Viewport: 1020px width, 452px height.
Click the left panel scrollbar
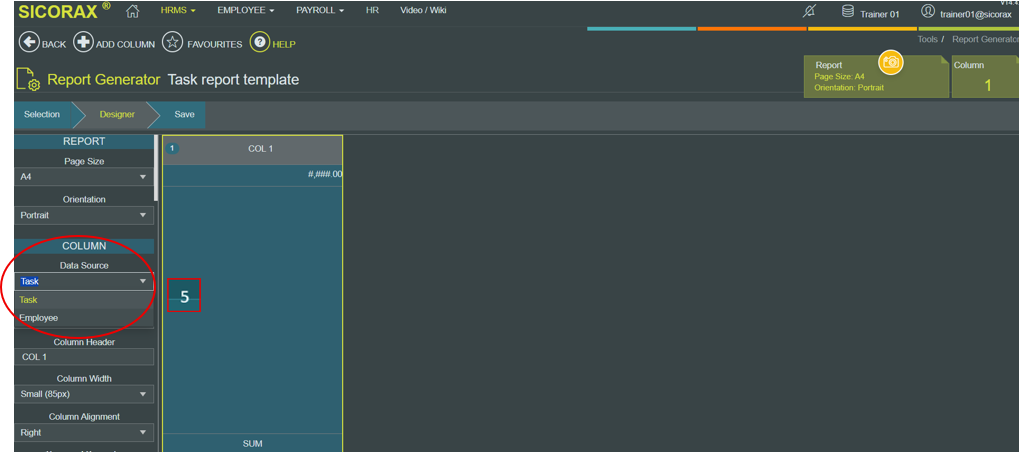click(x=155, y=168)
